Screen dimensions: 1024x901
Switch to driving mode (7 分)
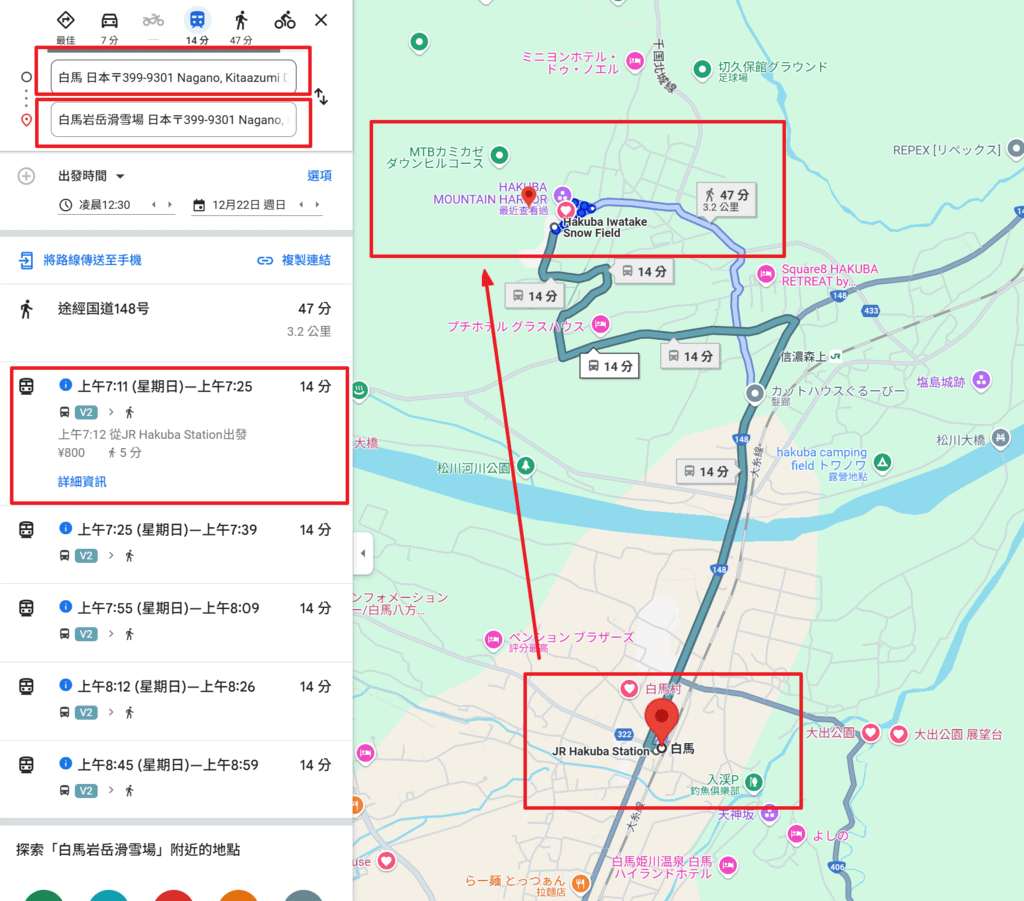[x=109, y=20]
